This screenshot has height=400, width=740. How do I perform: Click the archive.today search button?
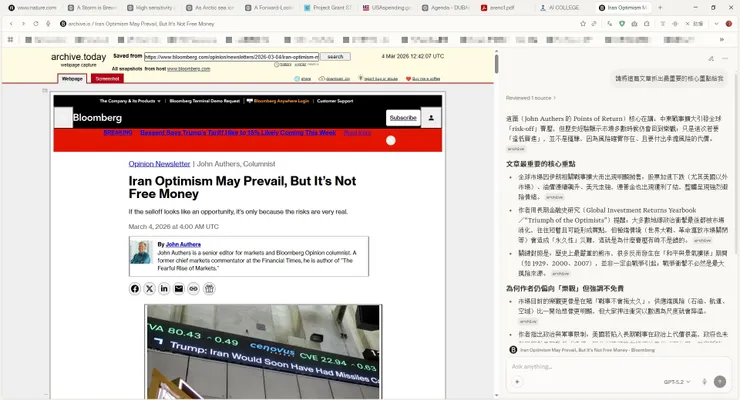[335, 57]
